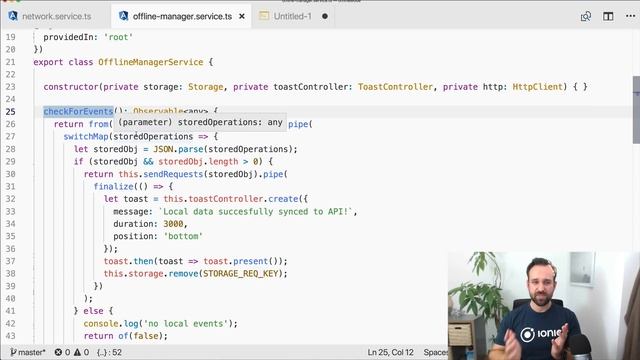Click the ToastController type in constructor
Image resolution: width=640 pixels, height=360 pixels.
click(x=395, y=87)
